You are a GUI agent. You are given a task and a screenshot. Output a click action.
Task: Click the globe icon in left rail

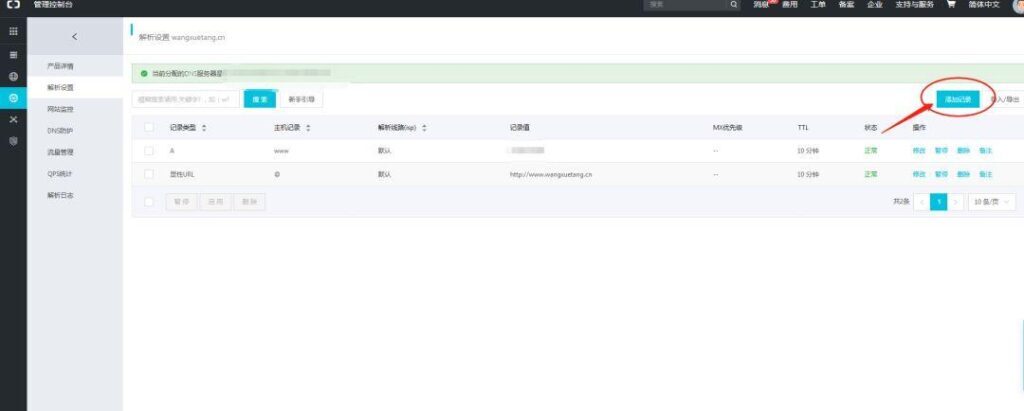point(13,76)
